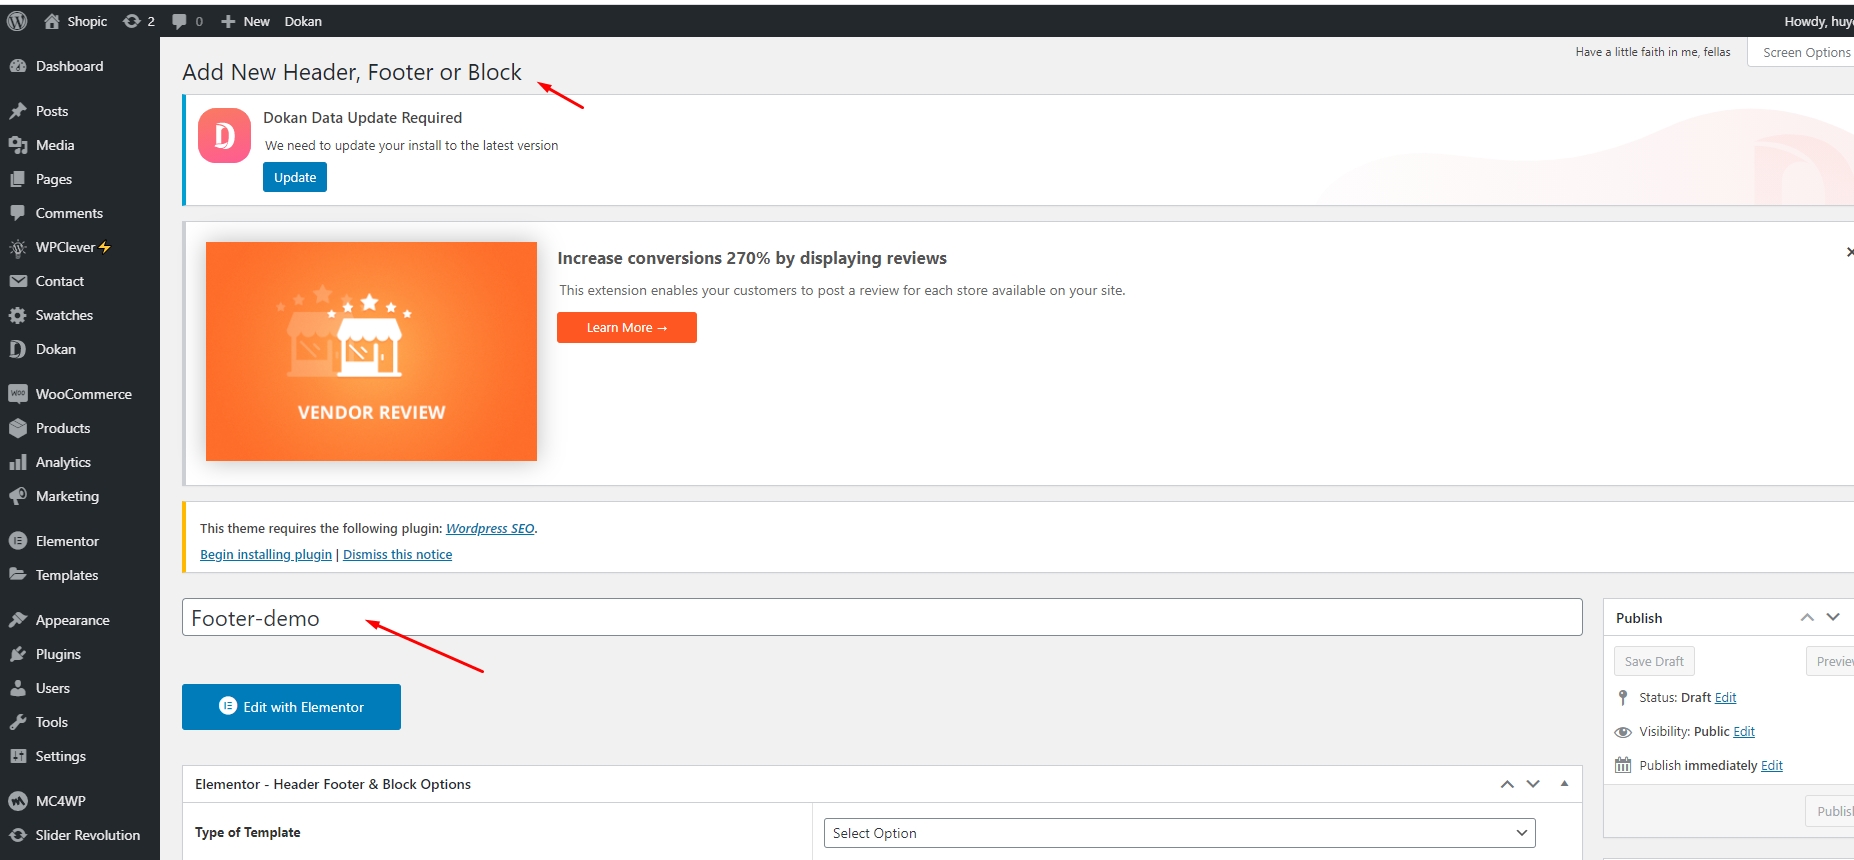Expand the Screen Options tab

pos(1805,52)
